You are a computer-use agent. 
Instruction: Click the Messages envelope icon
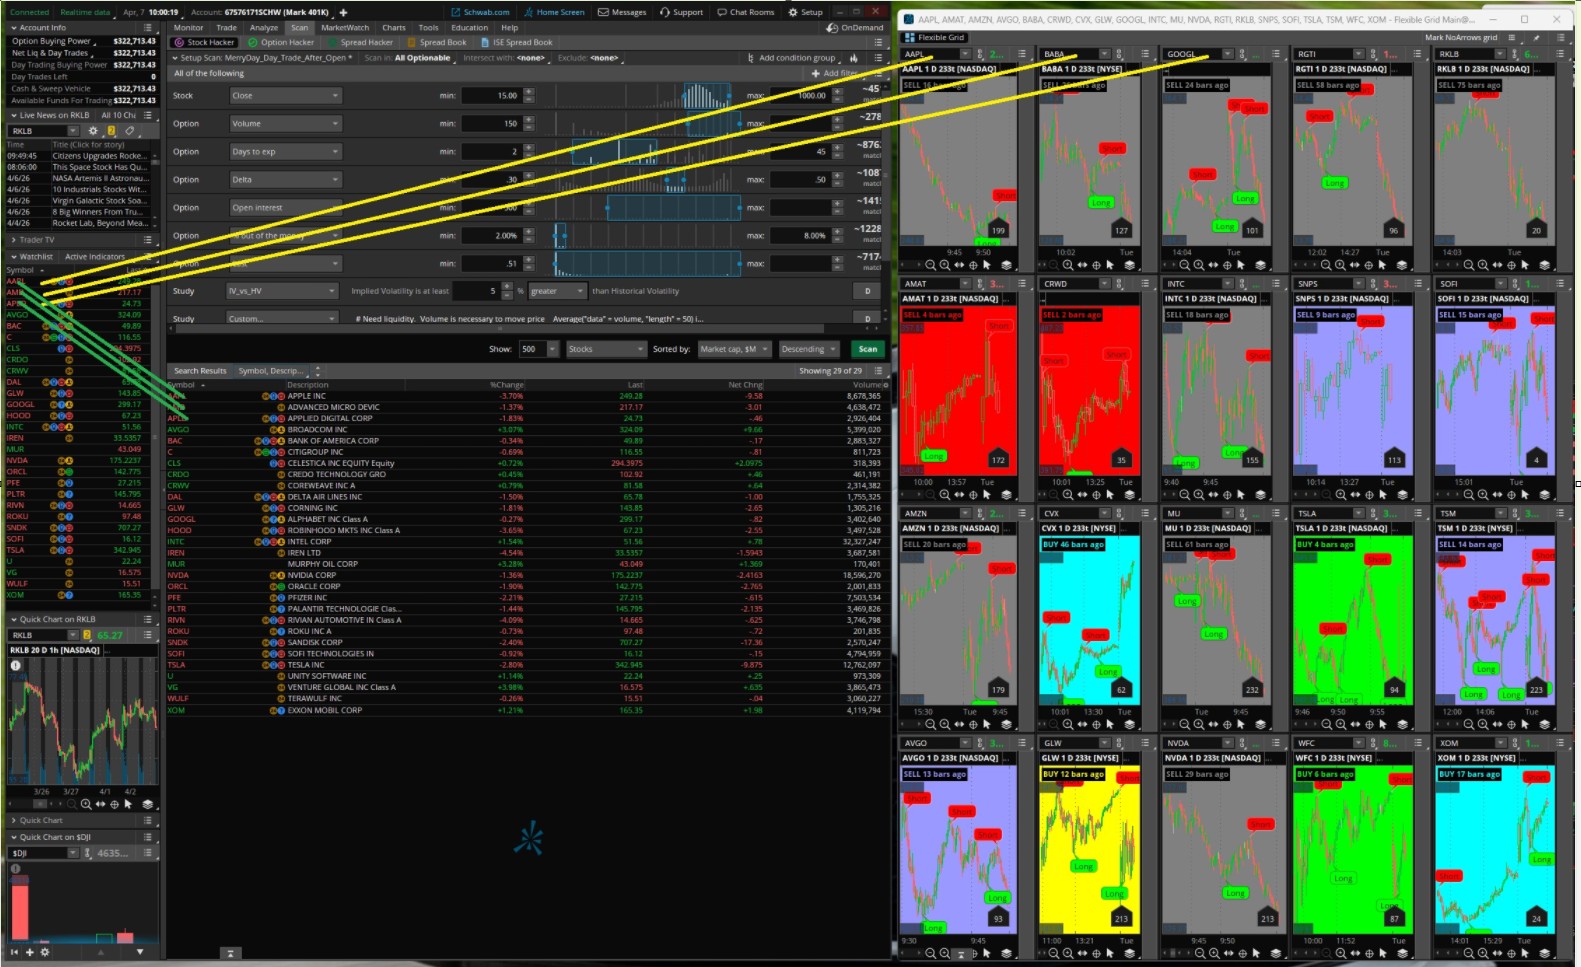click(x=603, y=13)
